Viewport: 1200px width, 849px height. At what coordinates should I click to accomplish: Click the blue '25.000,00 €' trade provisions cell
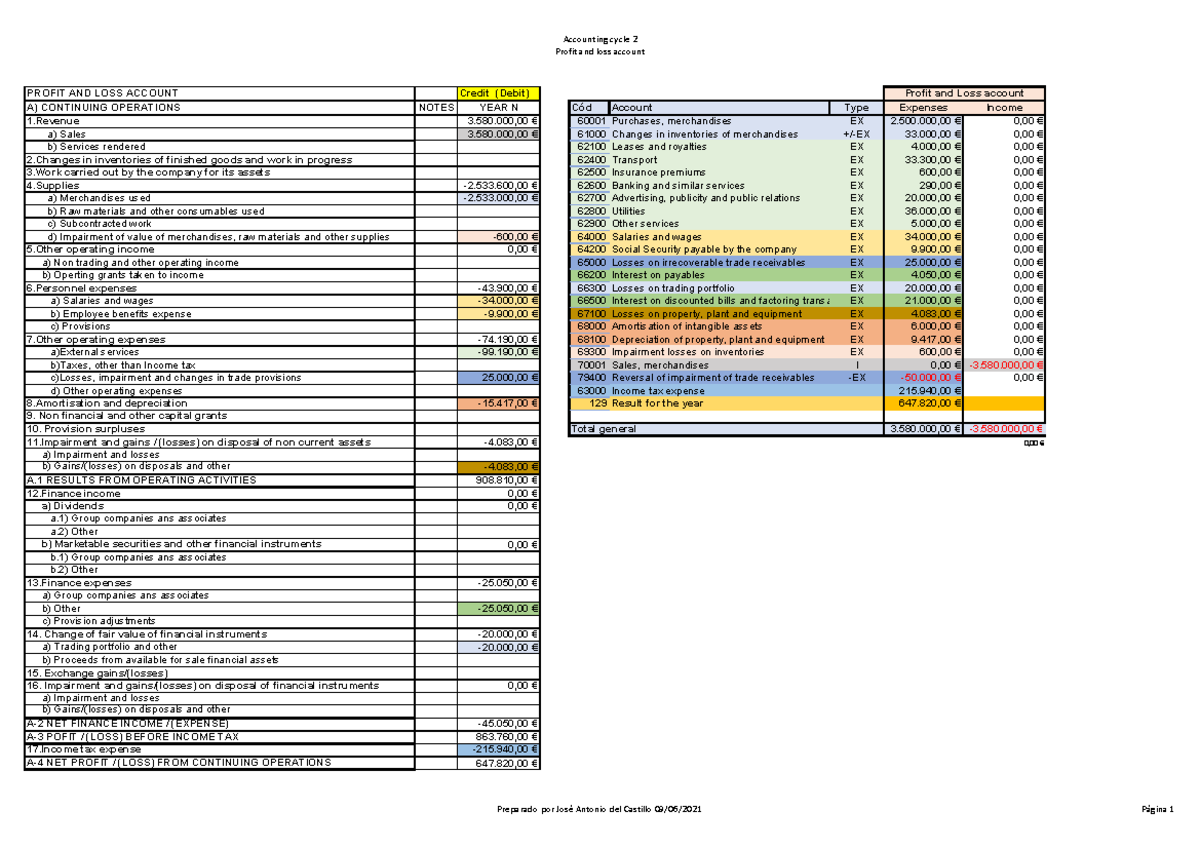(498, 378)
